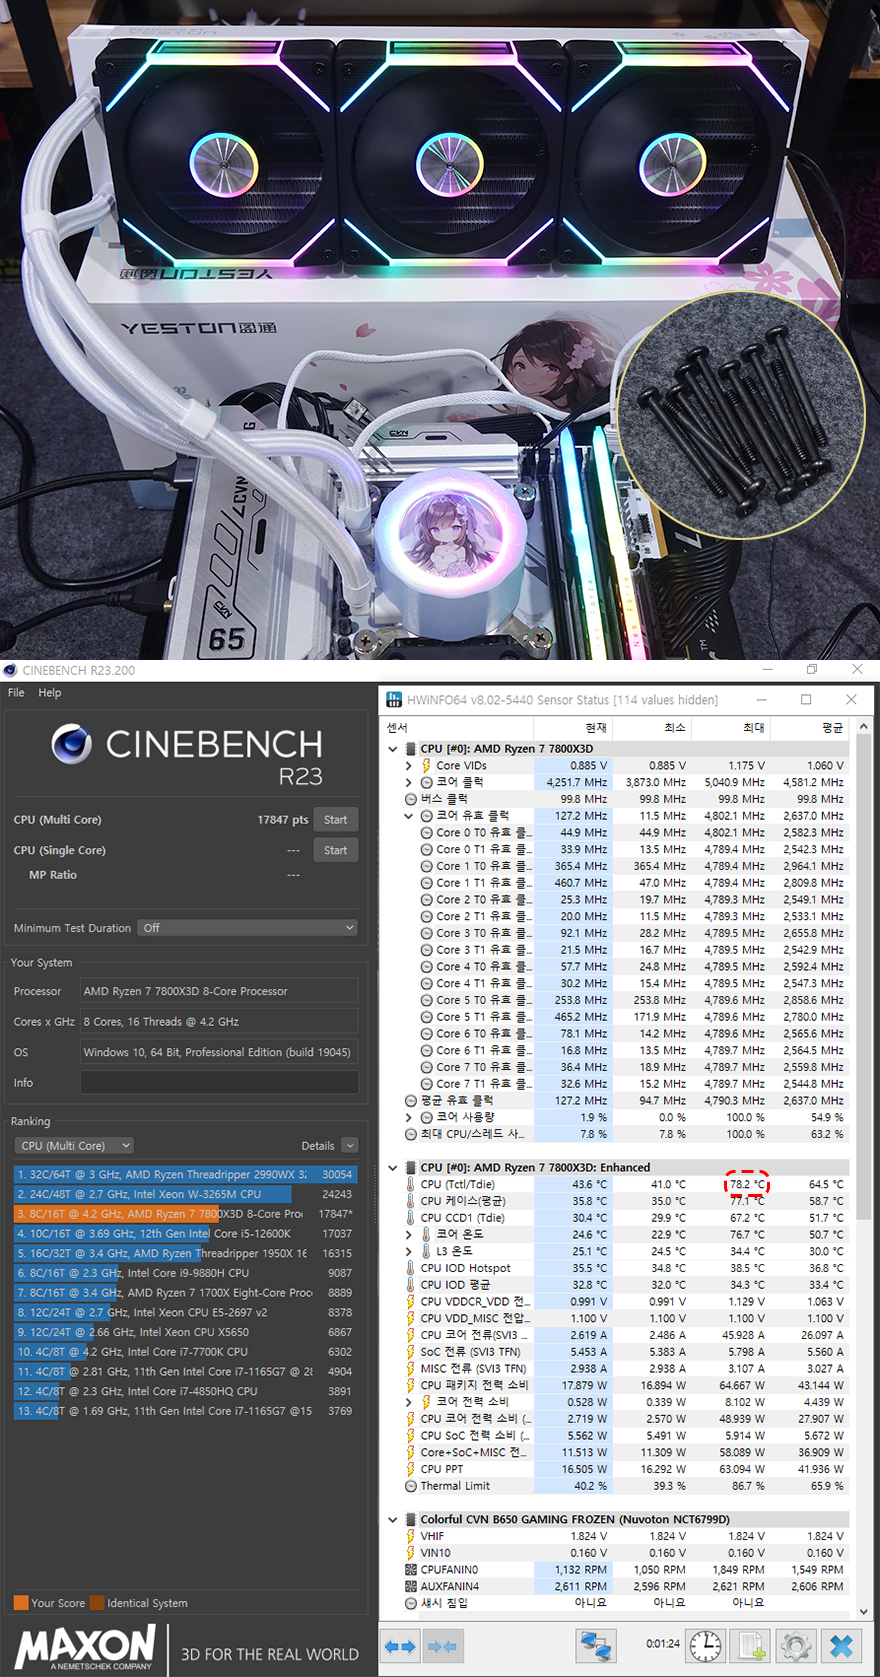Click clock icon beside Core 0 T0 row
Screen dimensions: 880x1677
[x=426, y=833]
